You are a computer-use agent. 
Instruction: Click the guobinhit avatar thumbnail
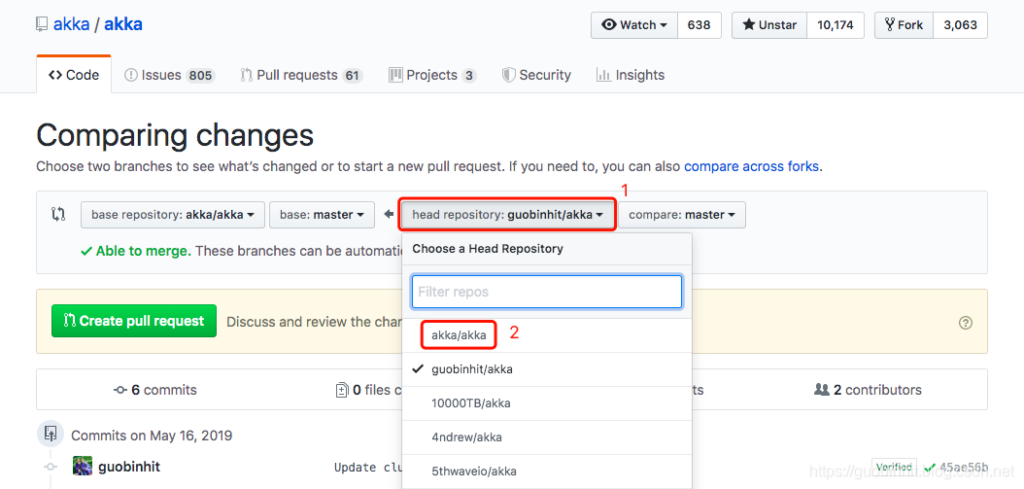click(x=82, y=467)
